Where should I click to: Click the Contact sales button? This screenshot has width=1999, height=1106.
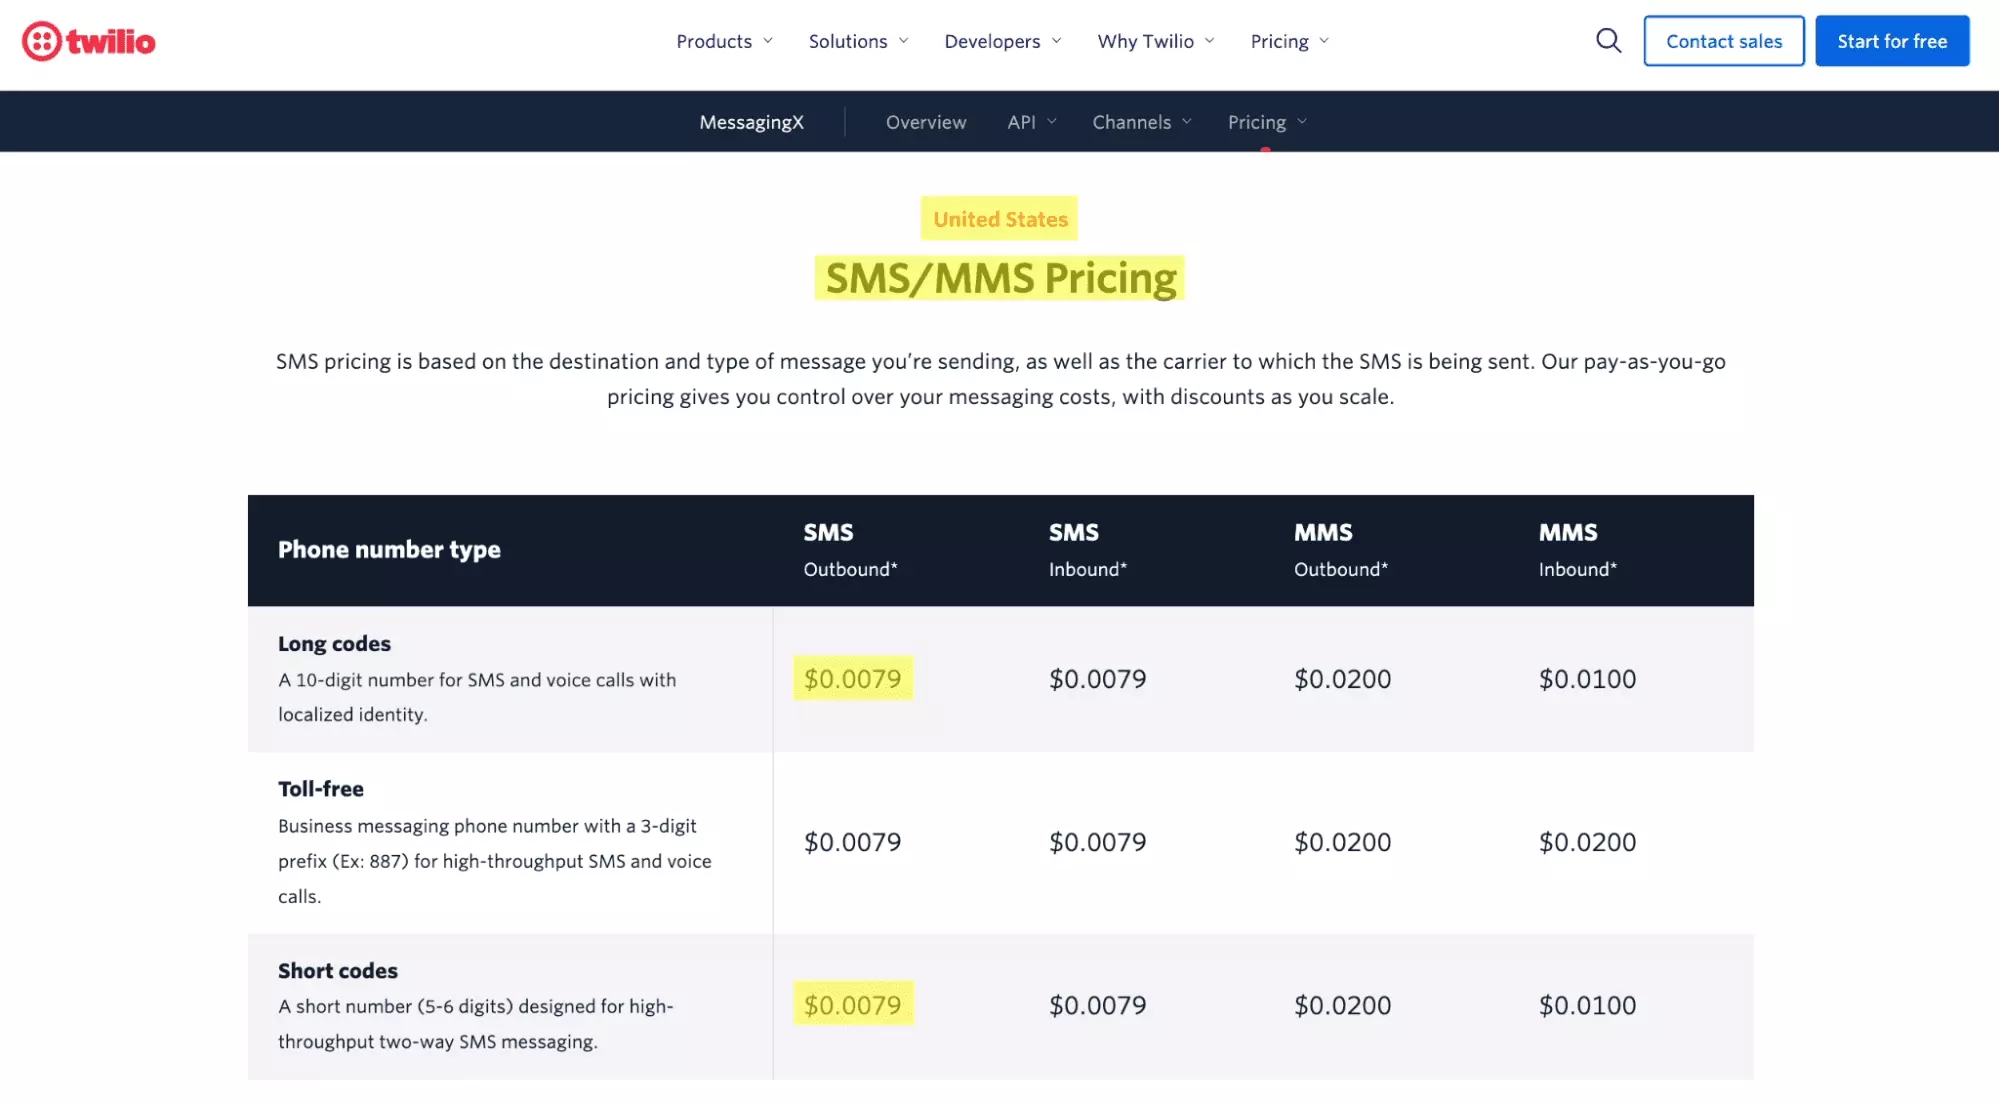point(1724,41)
